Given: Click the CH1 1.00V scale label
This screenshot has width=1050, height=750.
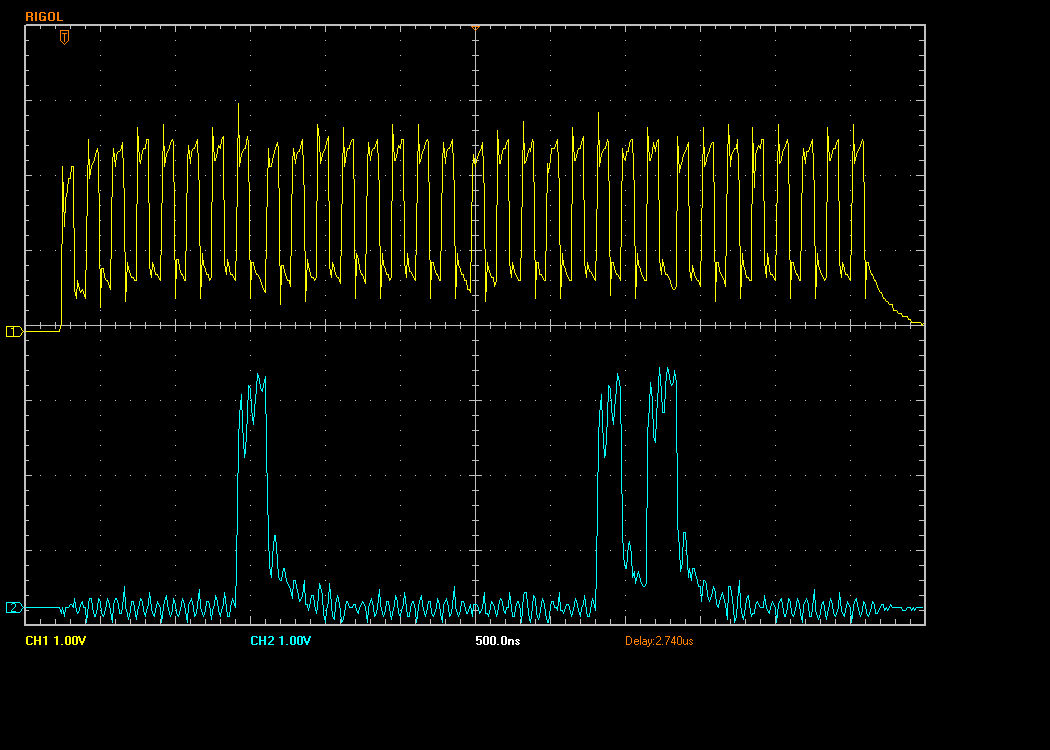Looking at the screenshot, I should point(56,641).
